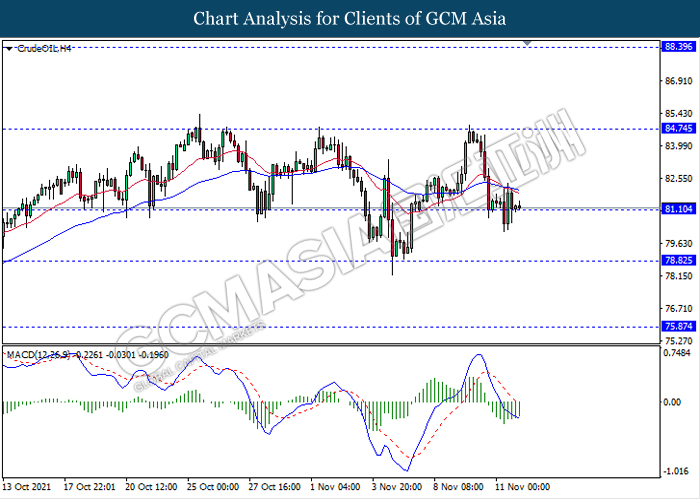Click the -1.016 MACD scale value
Image resolution: width=700 pixels, height=500 pixels.
click(x=677, y=472)
